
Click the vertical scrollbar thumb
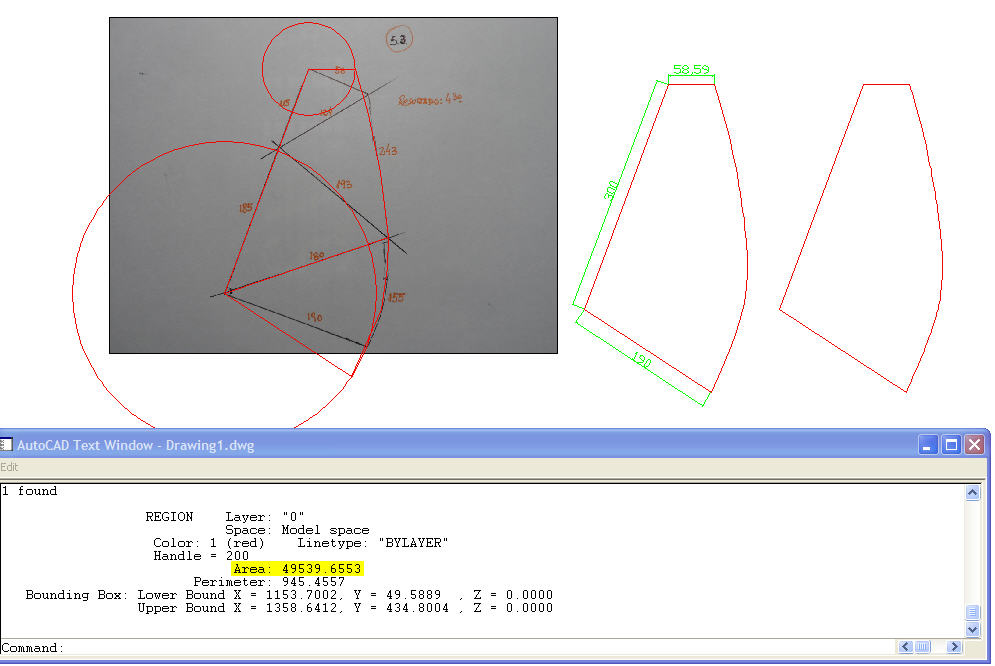[x=972, y=612]
